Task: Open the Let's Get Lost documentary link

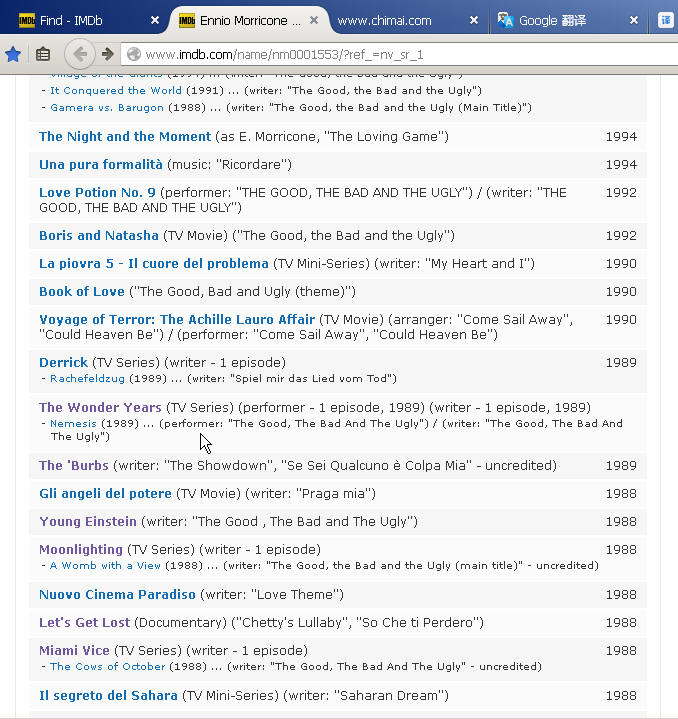Action: pos(85,622)
